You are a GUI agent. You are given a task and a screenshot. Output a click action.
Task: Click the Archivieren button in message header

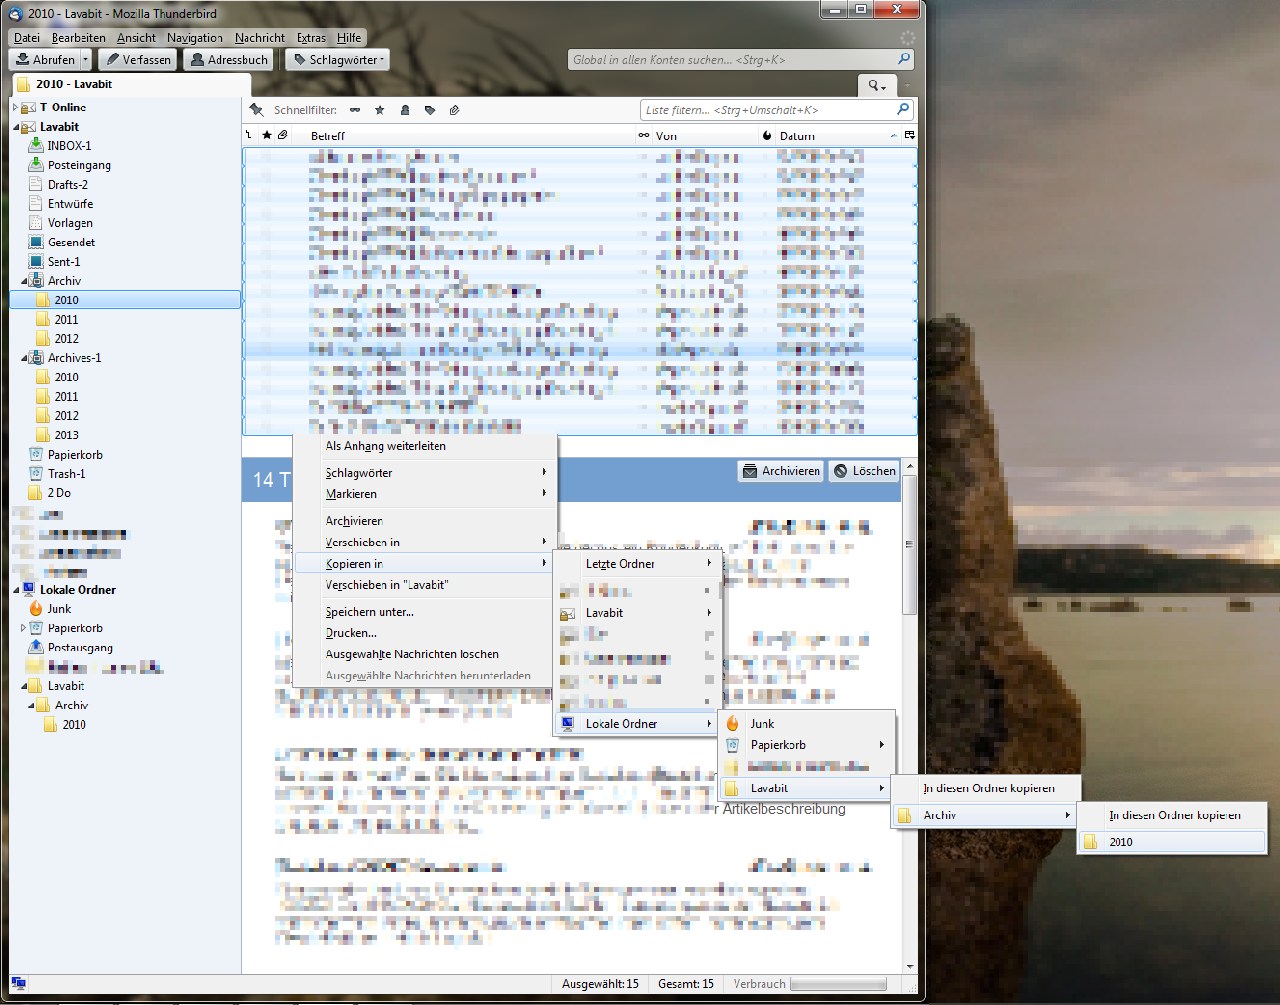tap(781, 471)
